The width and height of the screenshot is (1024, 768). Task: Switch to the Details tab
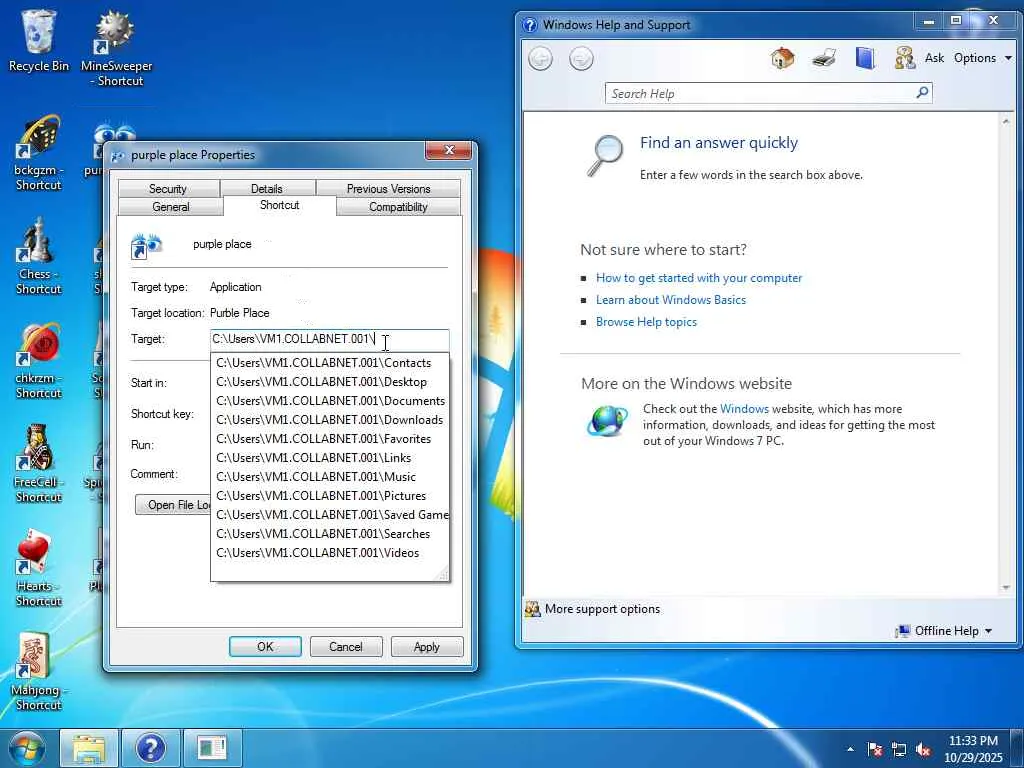[266, 189]
